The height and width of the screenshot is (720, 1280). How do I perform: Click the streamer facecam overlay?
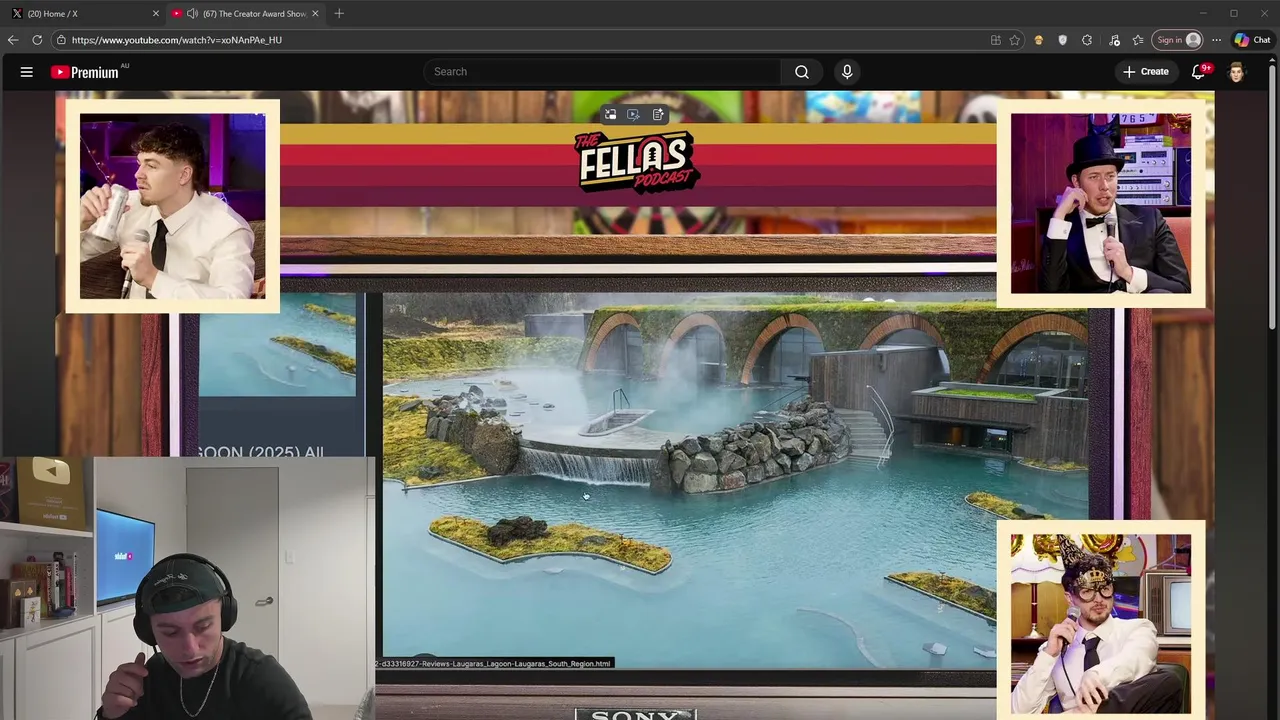tap(187, 588)
